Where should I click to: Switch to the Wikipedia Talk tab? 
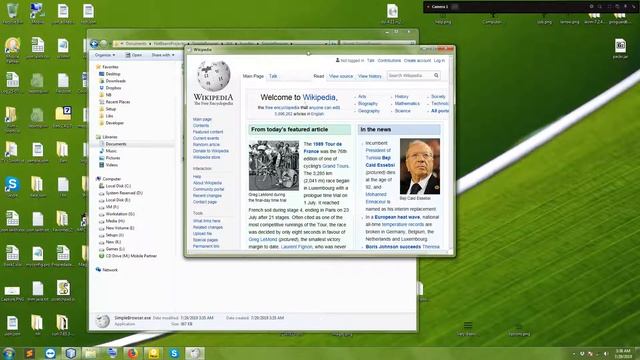pos(273,76)
